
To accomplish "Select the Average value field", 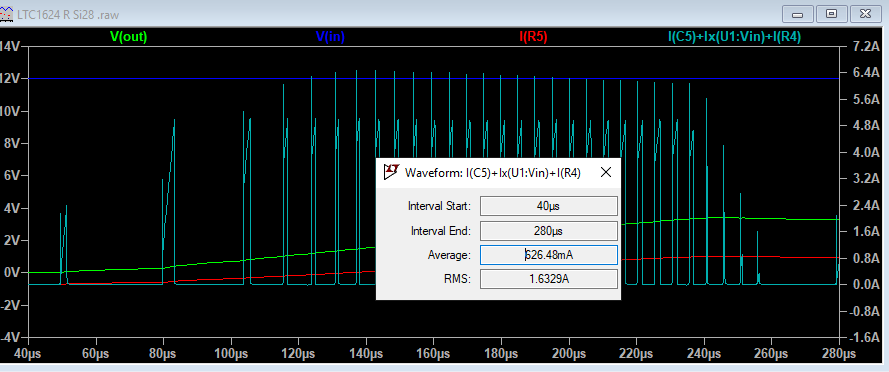I will pyautogui.click(x=548, y=255).
